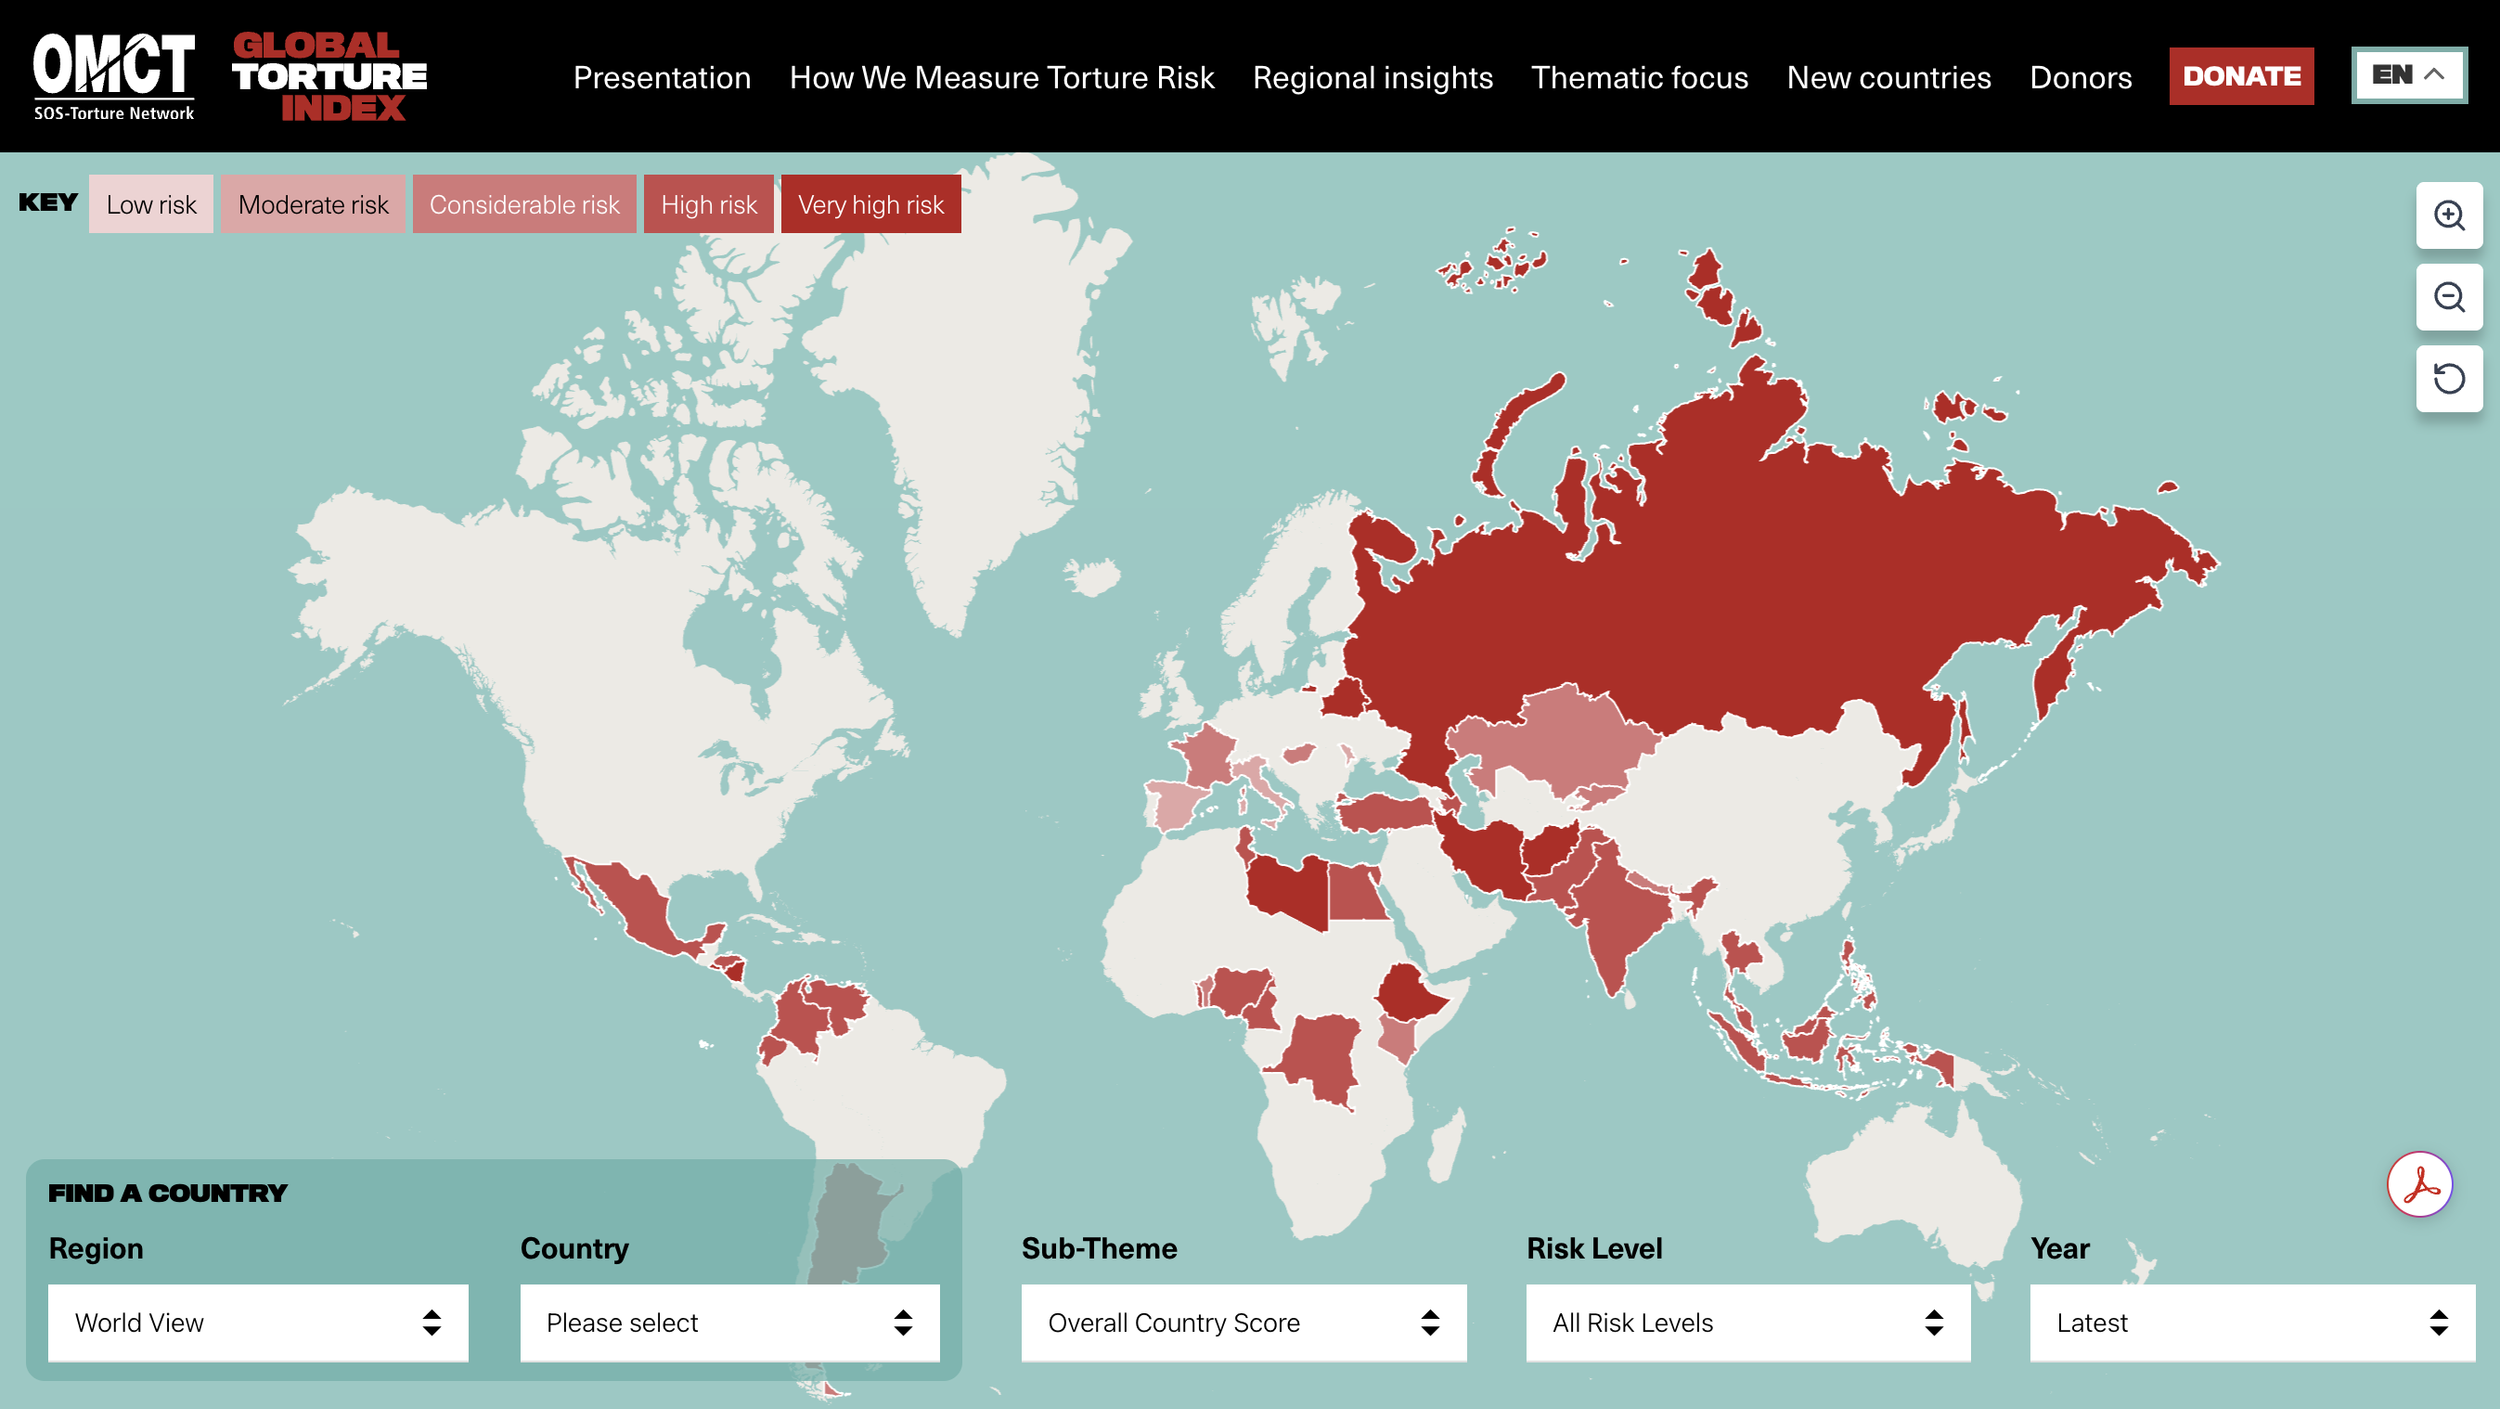Click the OMCT SOS-Torture Network logo

[114, 77]
